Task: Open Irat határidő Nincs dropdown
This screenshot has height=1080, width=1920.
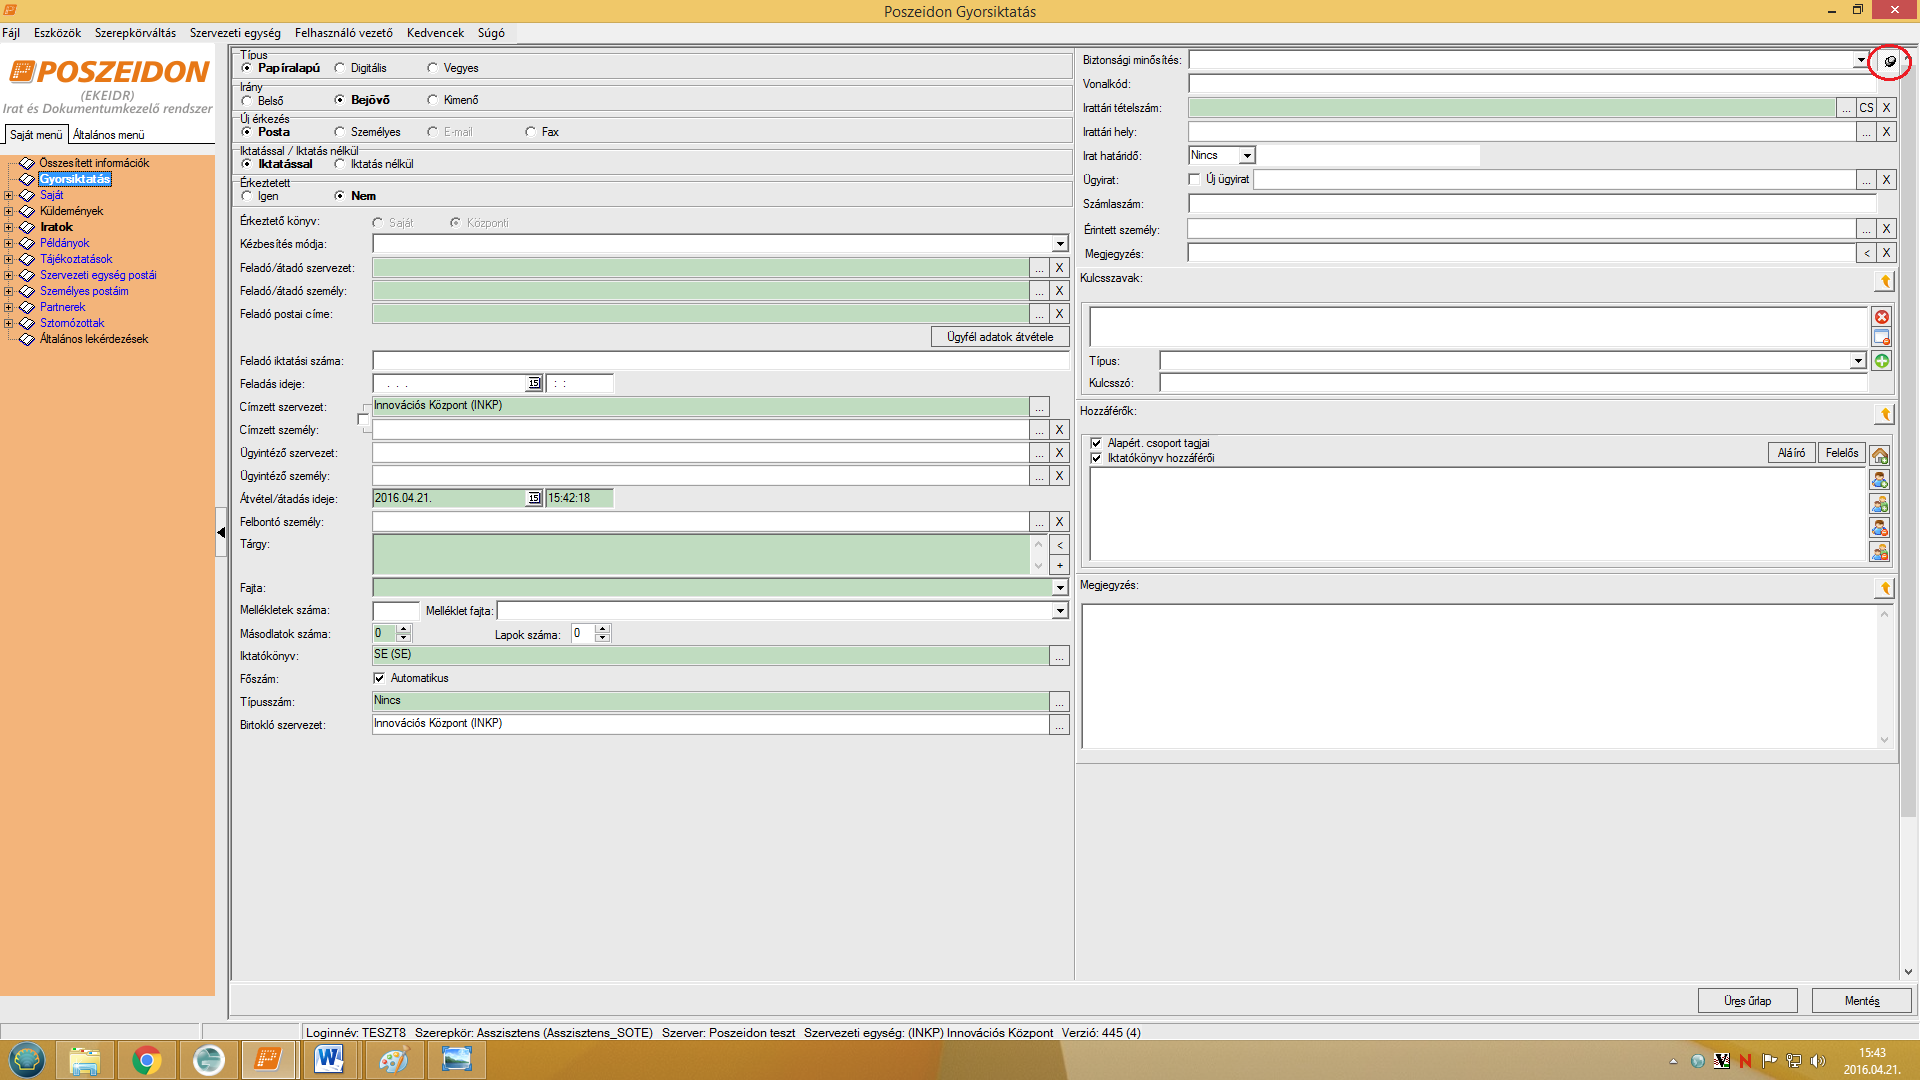Action: pyautogui.click(x=1247, y=156)
